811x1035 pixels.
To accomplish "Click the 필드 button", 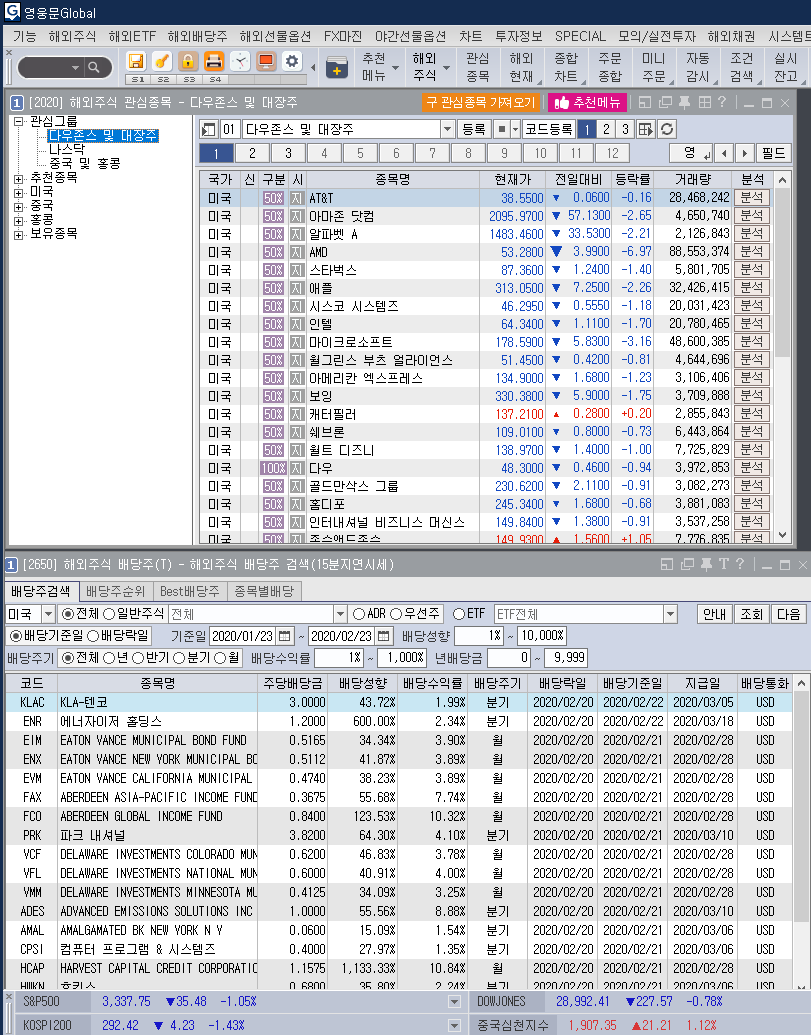I will pyautogui.click(x=773, y=154).
